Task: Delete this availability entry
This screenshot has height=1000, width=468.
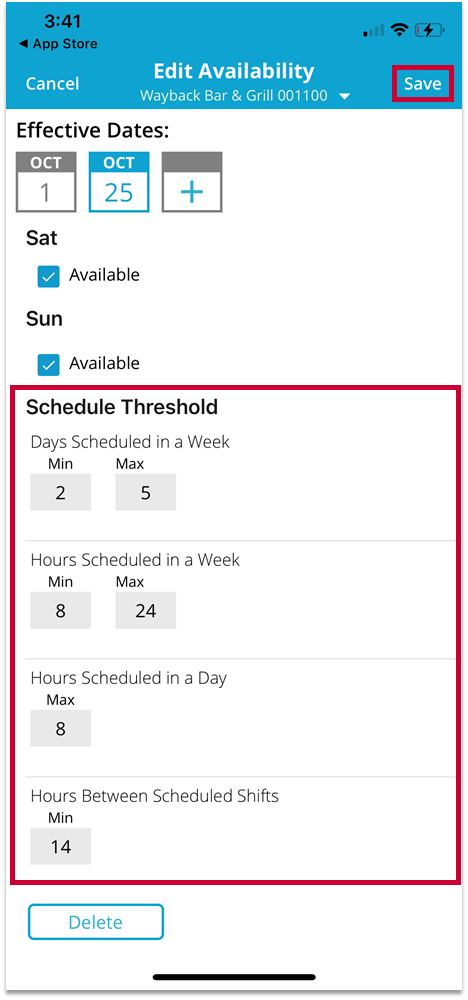Action: [x=96, y=922]
